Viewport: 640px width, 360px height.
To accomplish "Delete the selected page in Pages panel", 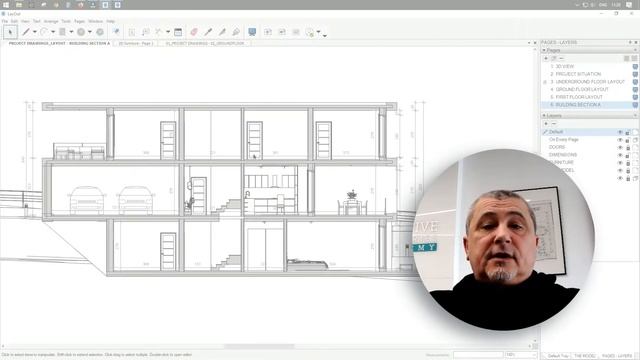I will (x=561, y=58).
